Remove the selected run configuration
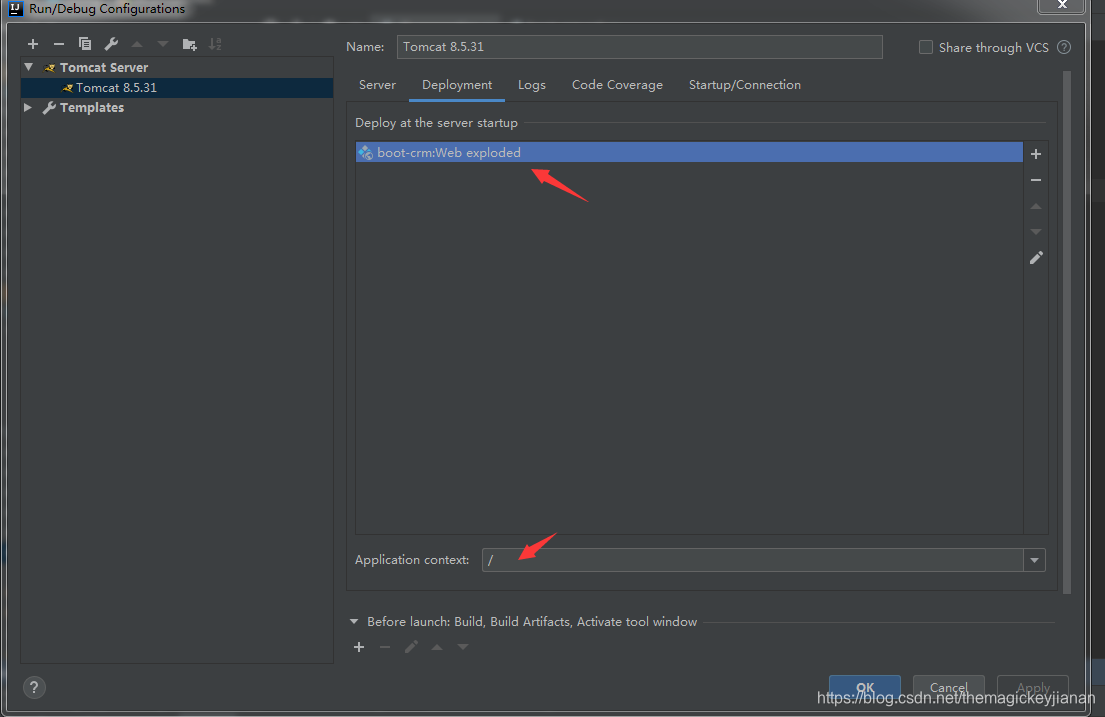This screenshot has width=1105, height=717. tap(58, 44)
